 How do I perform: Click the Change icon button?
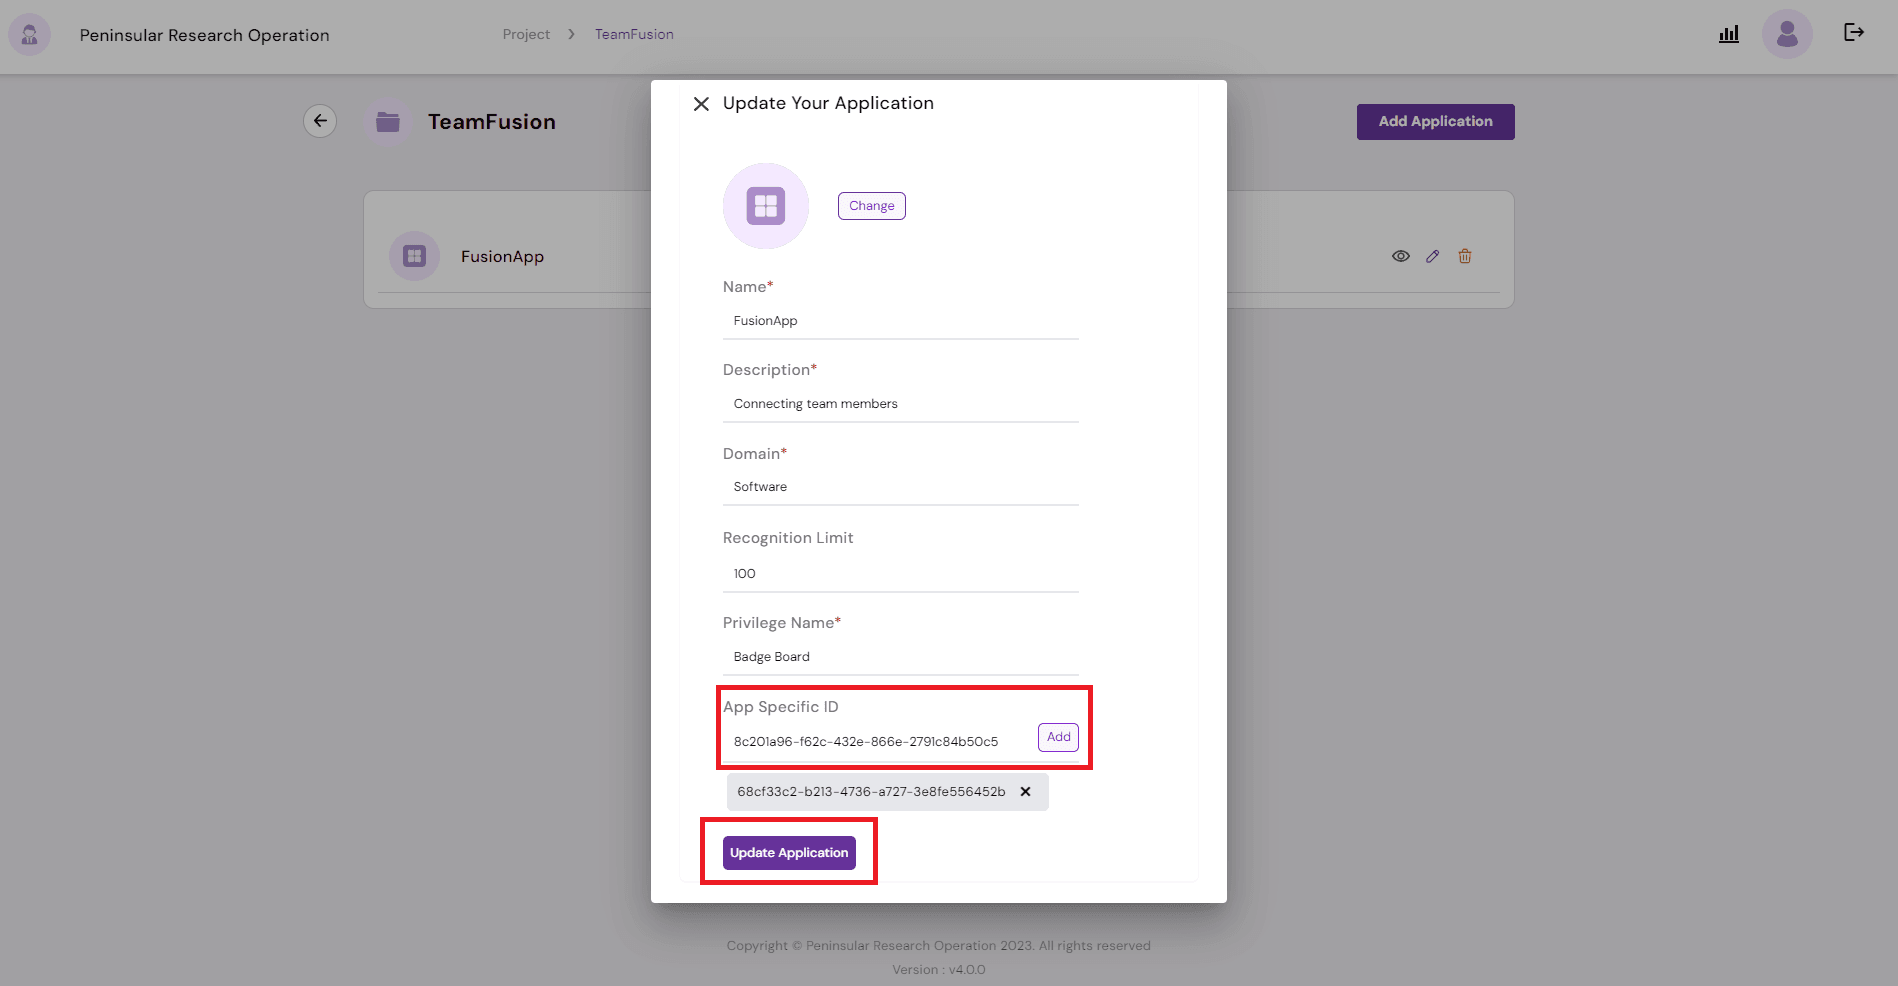872,206
